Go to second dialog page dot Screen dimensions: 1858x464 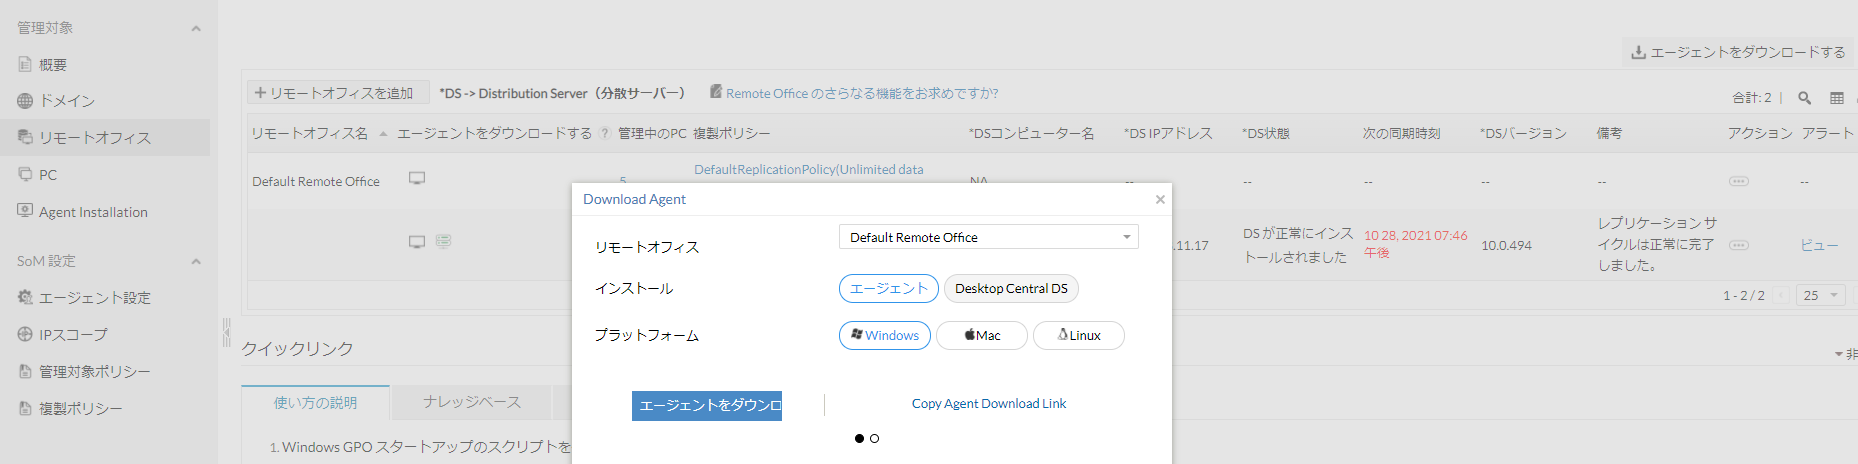pyautogui.click(x=875, y=439)
